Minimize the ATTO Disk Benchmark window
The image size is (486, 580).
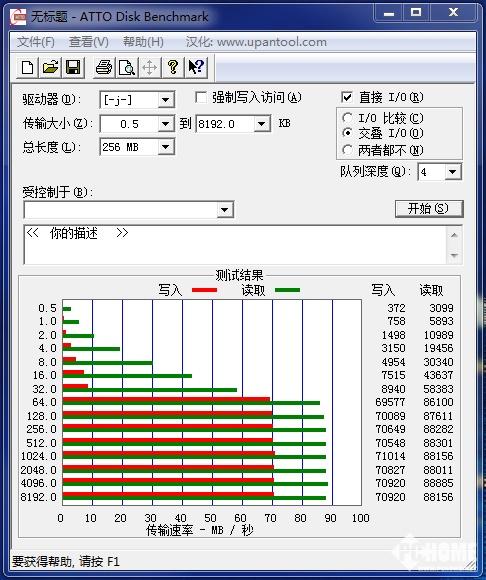coord(389,13)
